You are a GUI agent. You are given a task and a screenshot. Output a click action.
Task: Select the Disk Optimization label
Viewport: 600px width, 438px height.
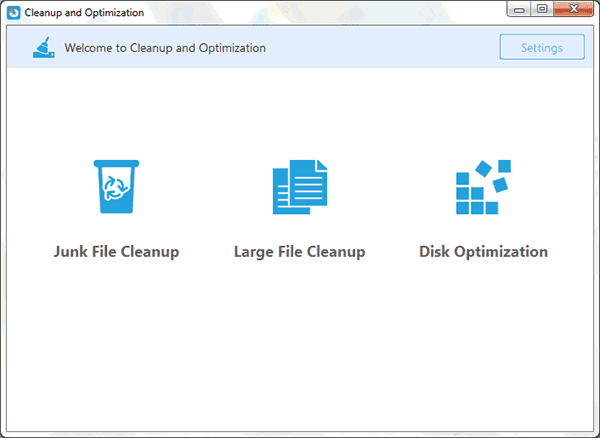point(483,252)
